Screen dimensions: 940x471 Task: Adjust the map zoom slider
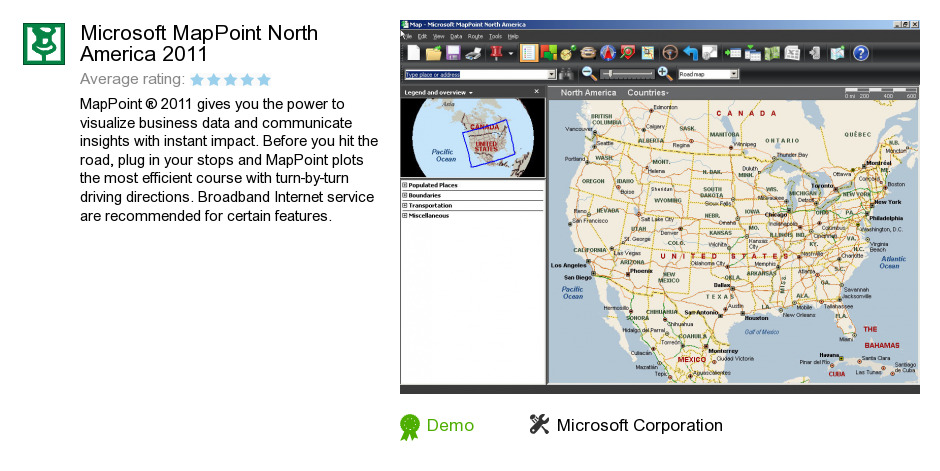[627, 74]
